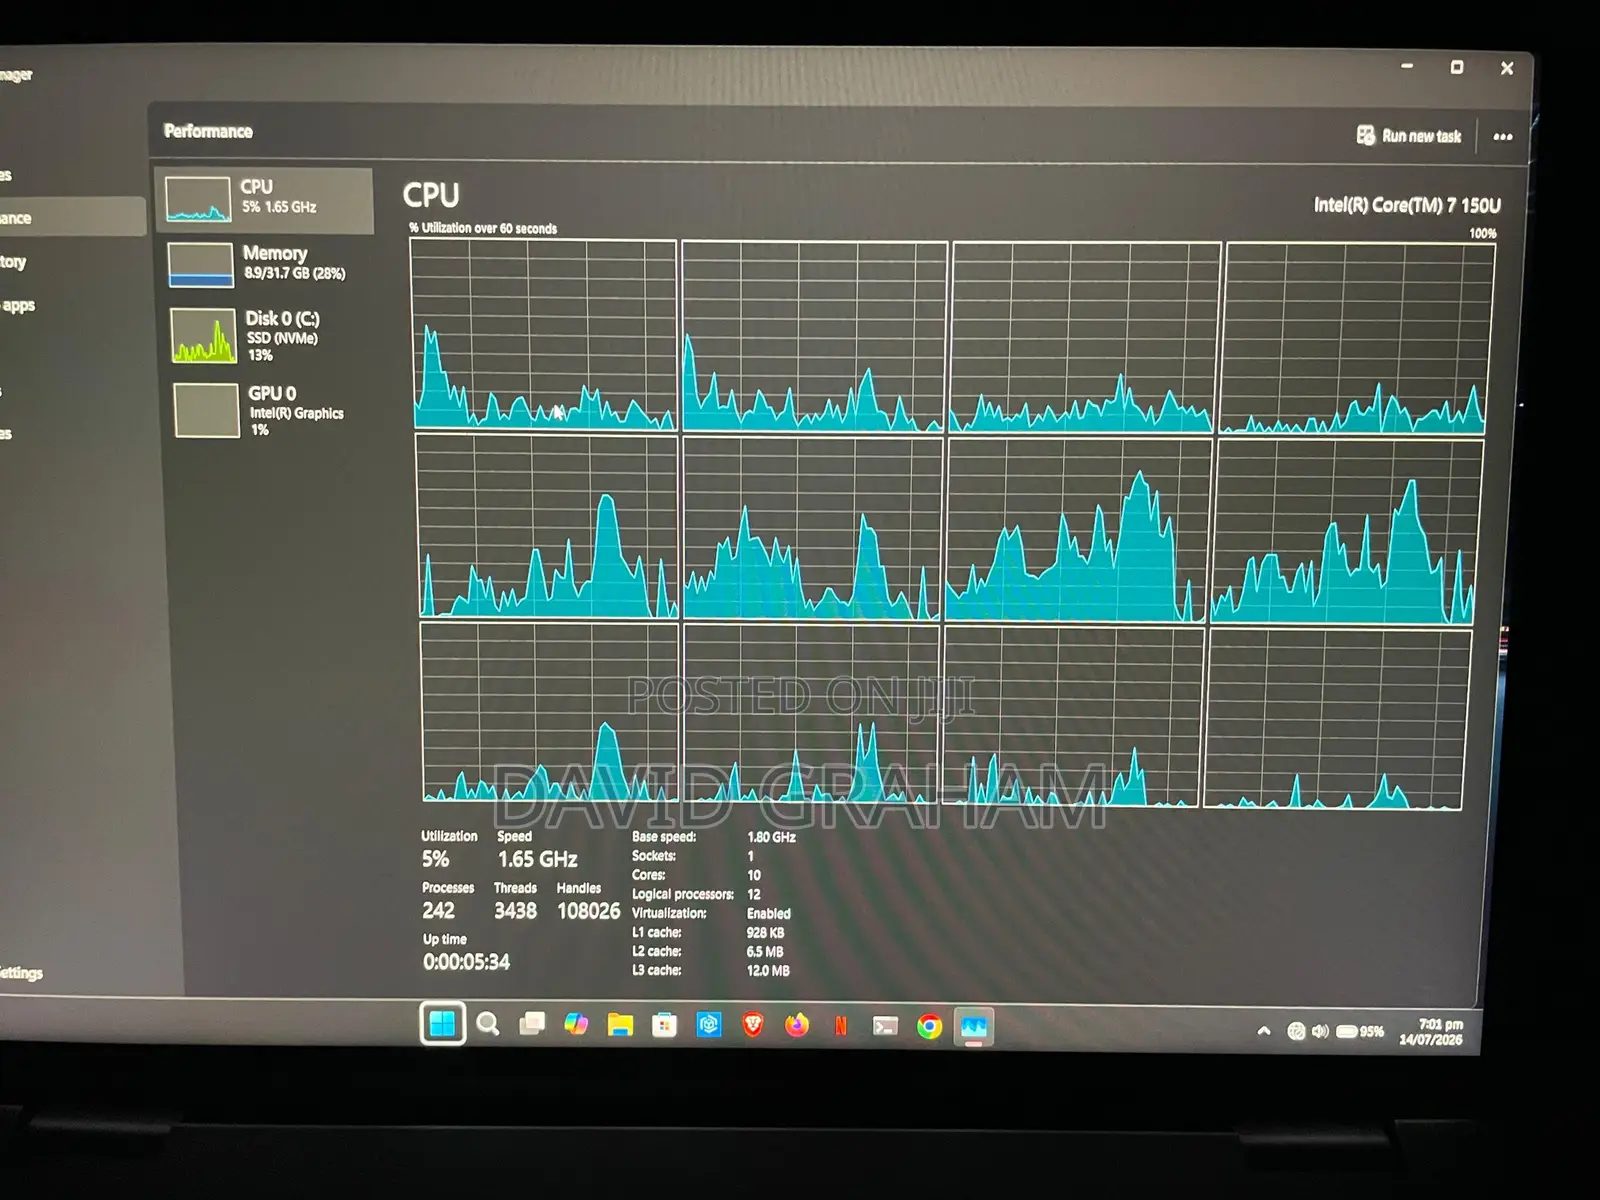Open the Terminal icon on the taskbar
Screen dimensions: 1600x1200
pos(885,1026)
